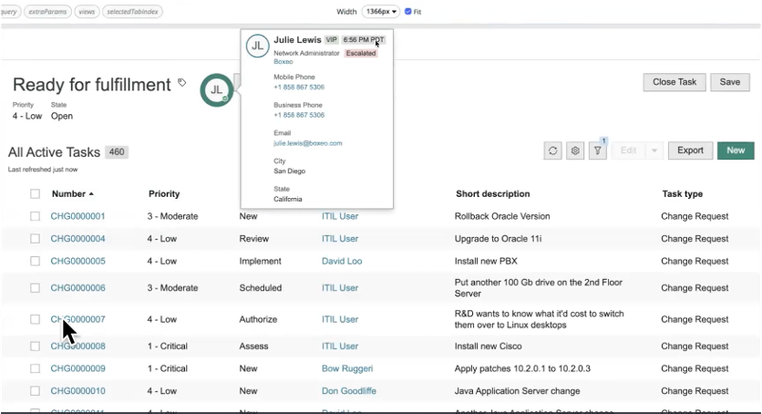
Task: Click the Escalated badge on the card
Action: click(x=361, y=53)
